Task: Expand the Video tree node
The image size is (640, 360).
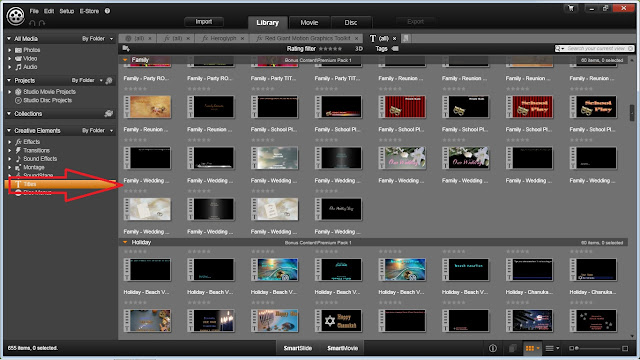Action: point(9,58)
